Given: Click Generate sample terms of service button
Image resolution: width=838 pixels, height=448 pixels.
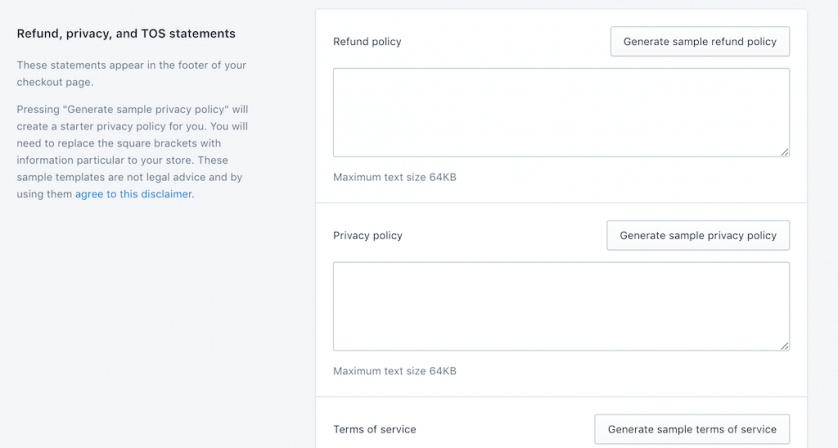Looking at the screenshot, I should coord(692,429).
